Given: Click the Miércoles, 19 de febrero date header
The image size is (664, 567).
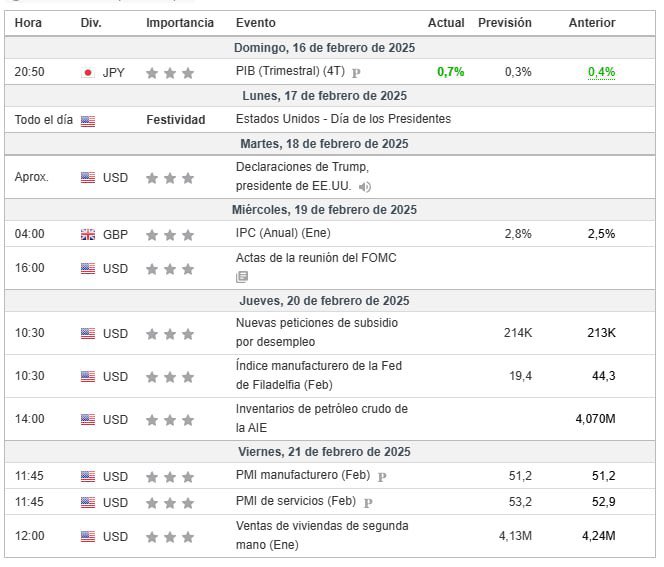Looking at the screenshot, I should point(324,210).
